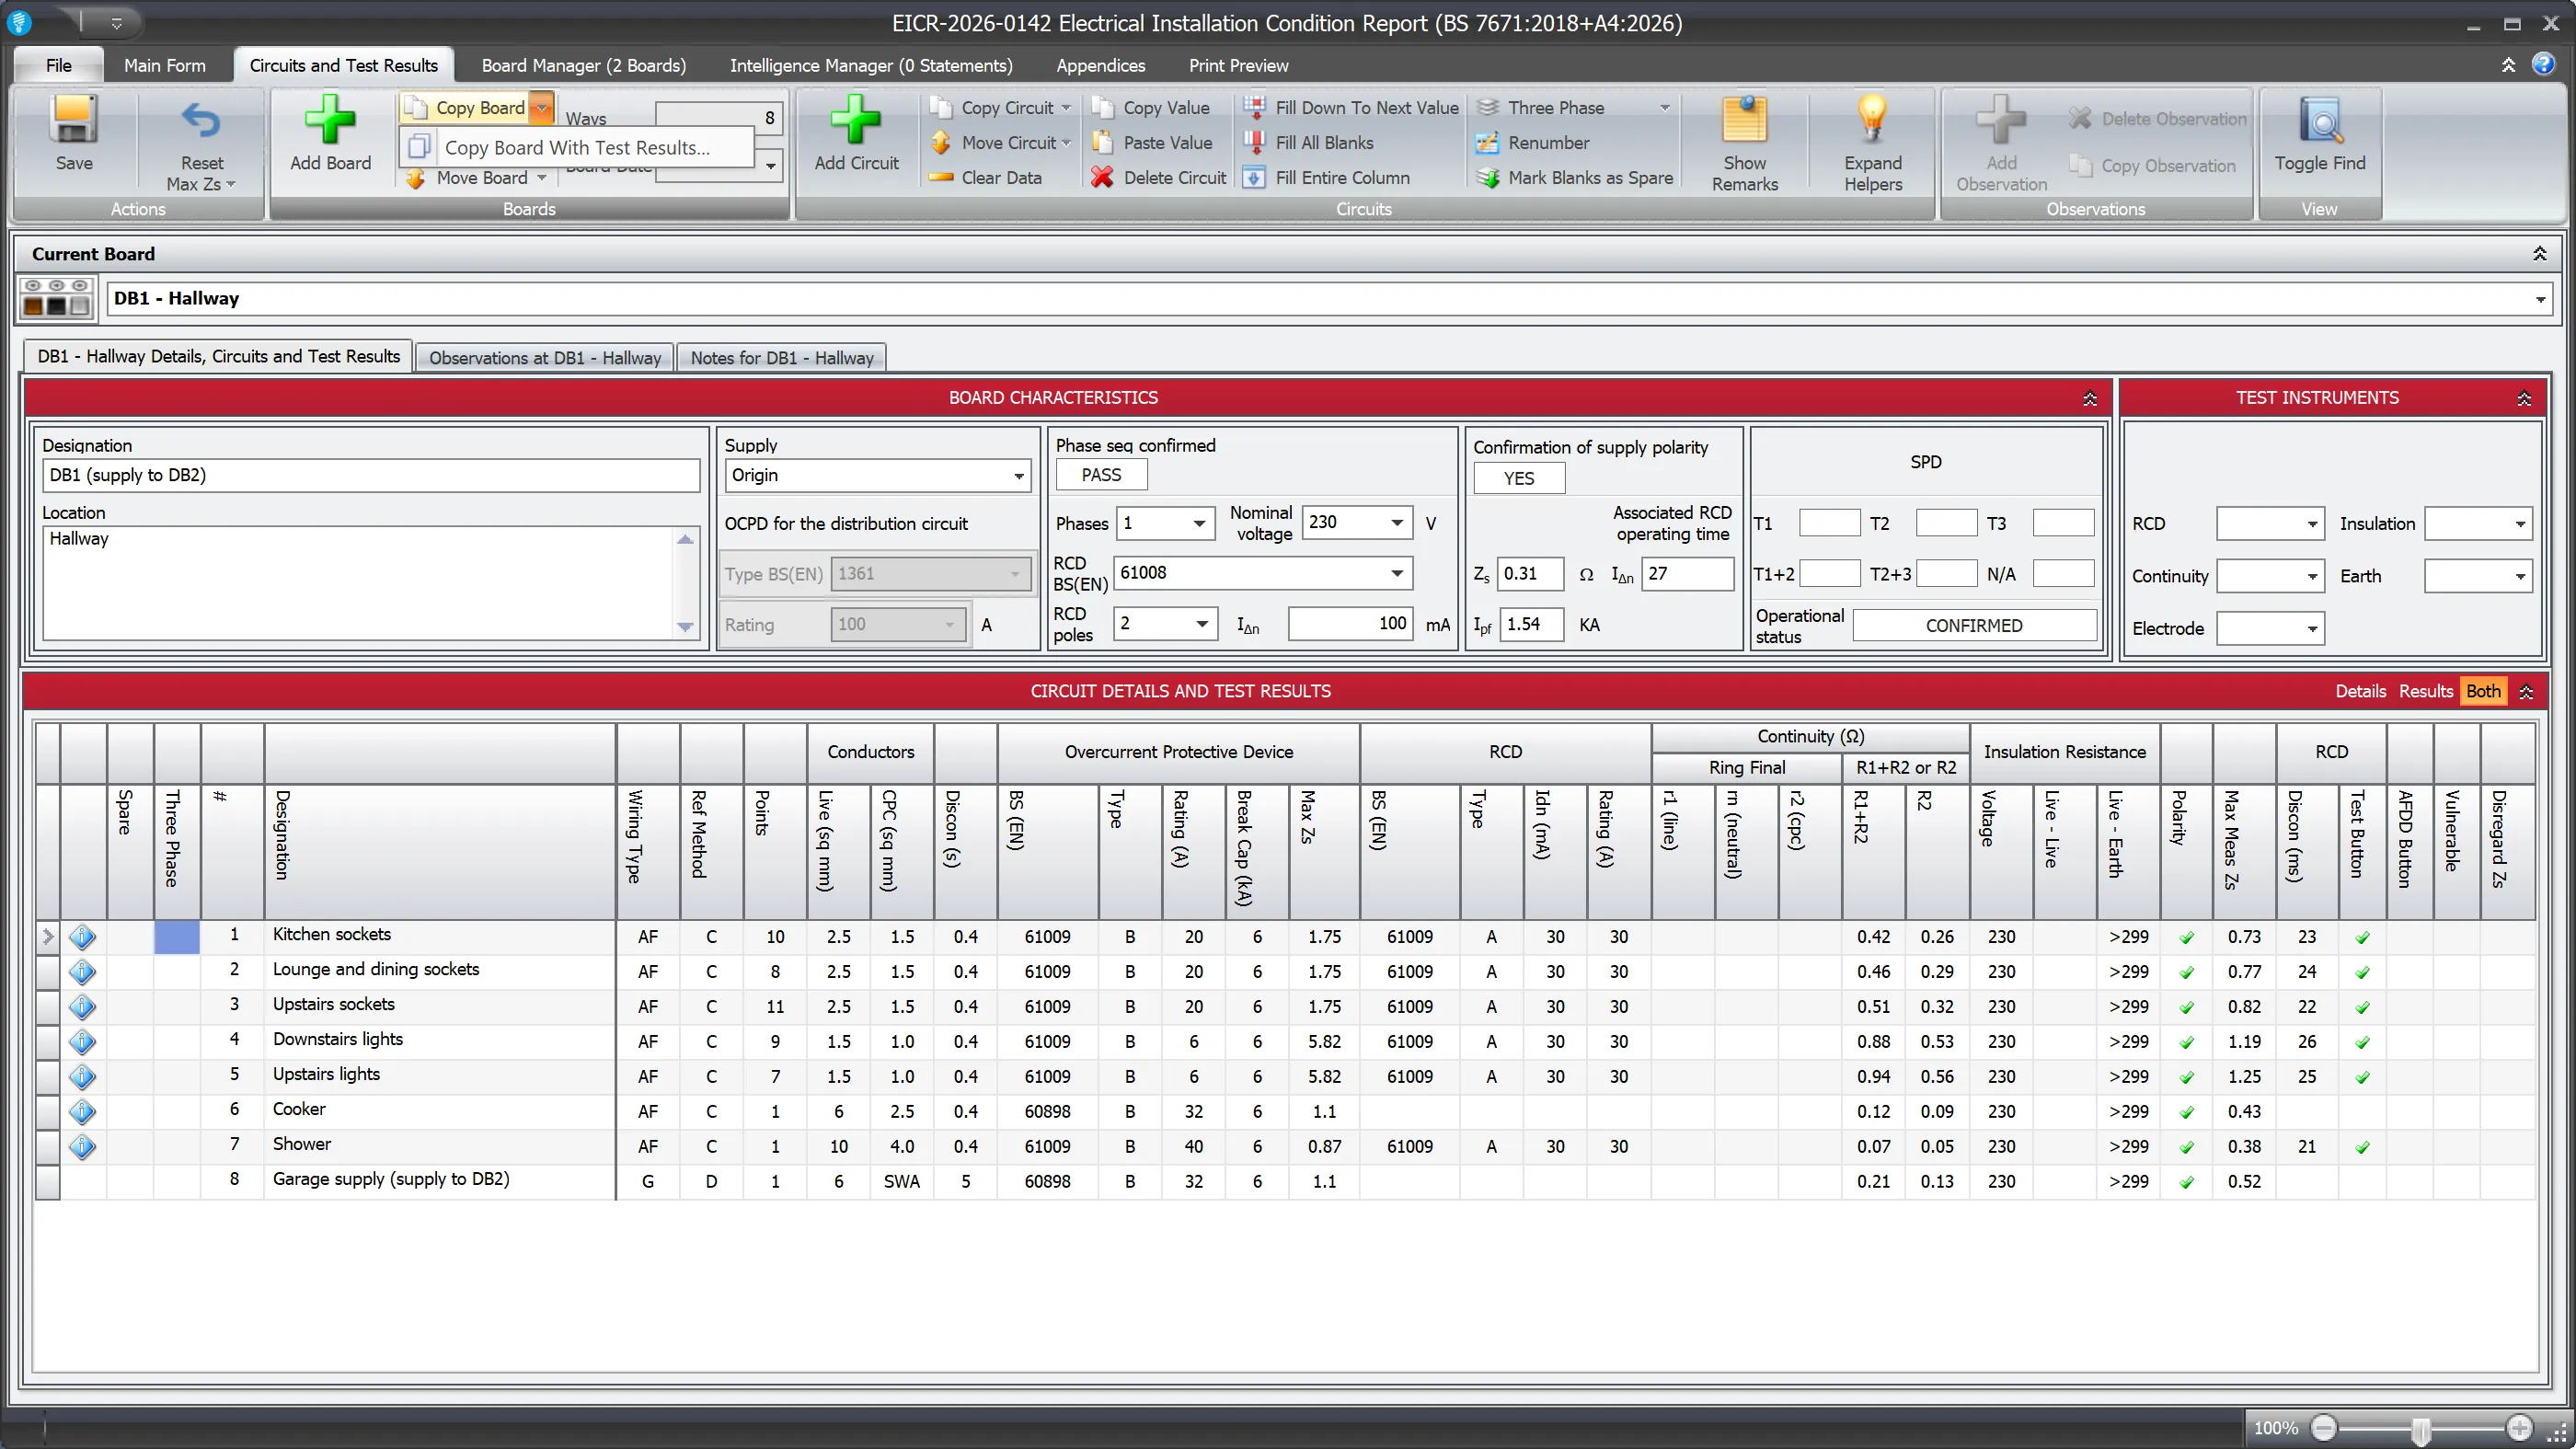Click the Clear Data icon
This screenshot has height=1449, width=2576.
point(941,177)
